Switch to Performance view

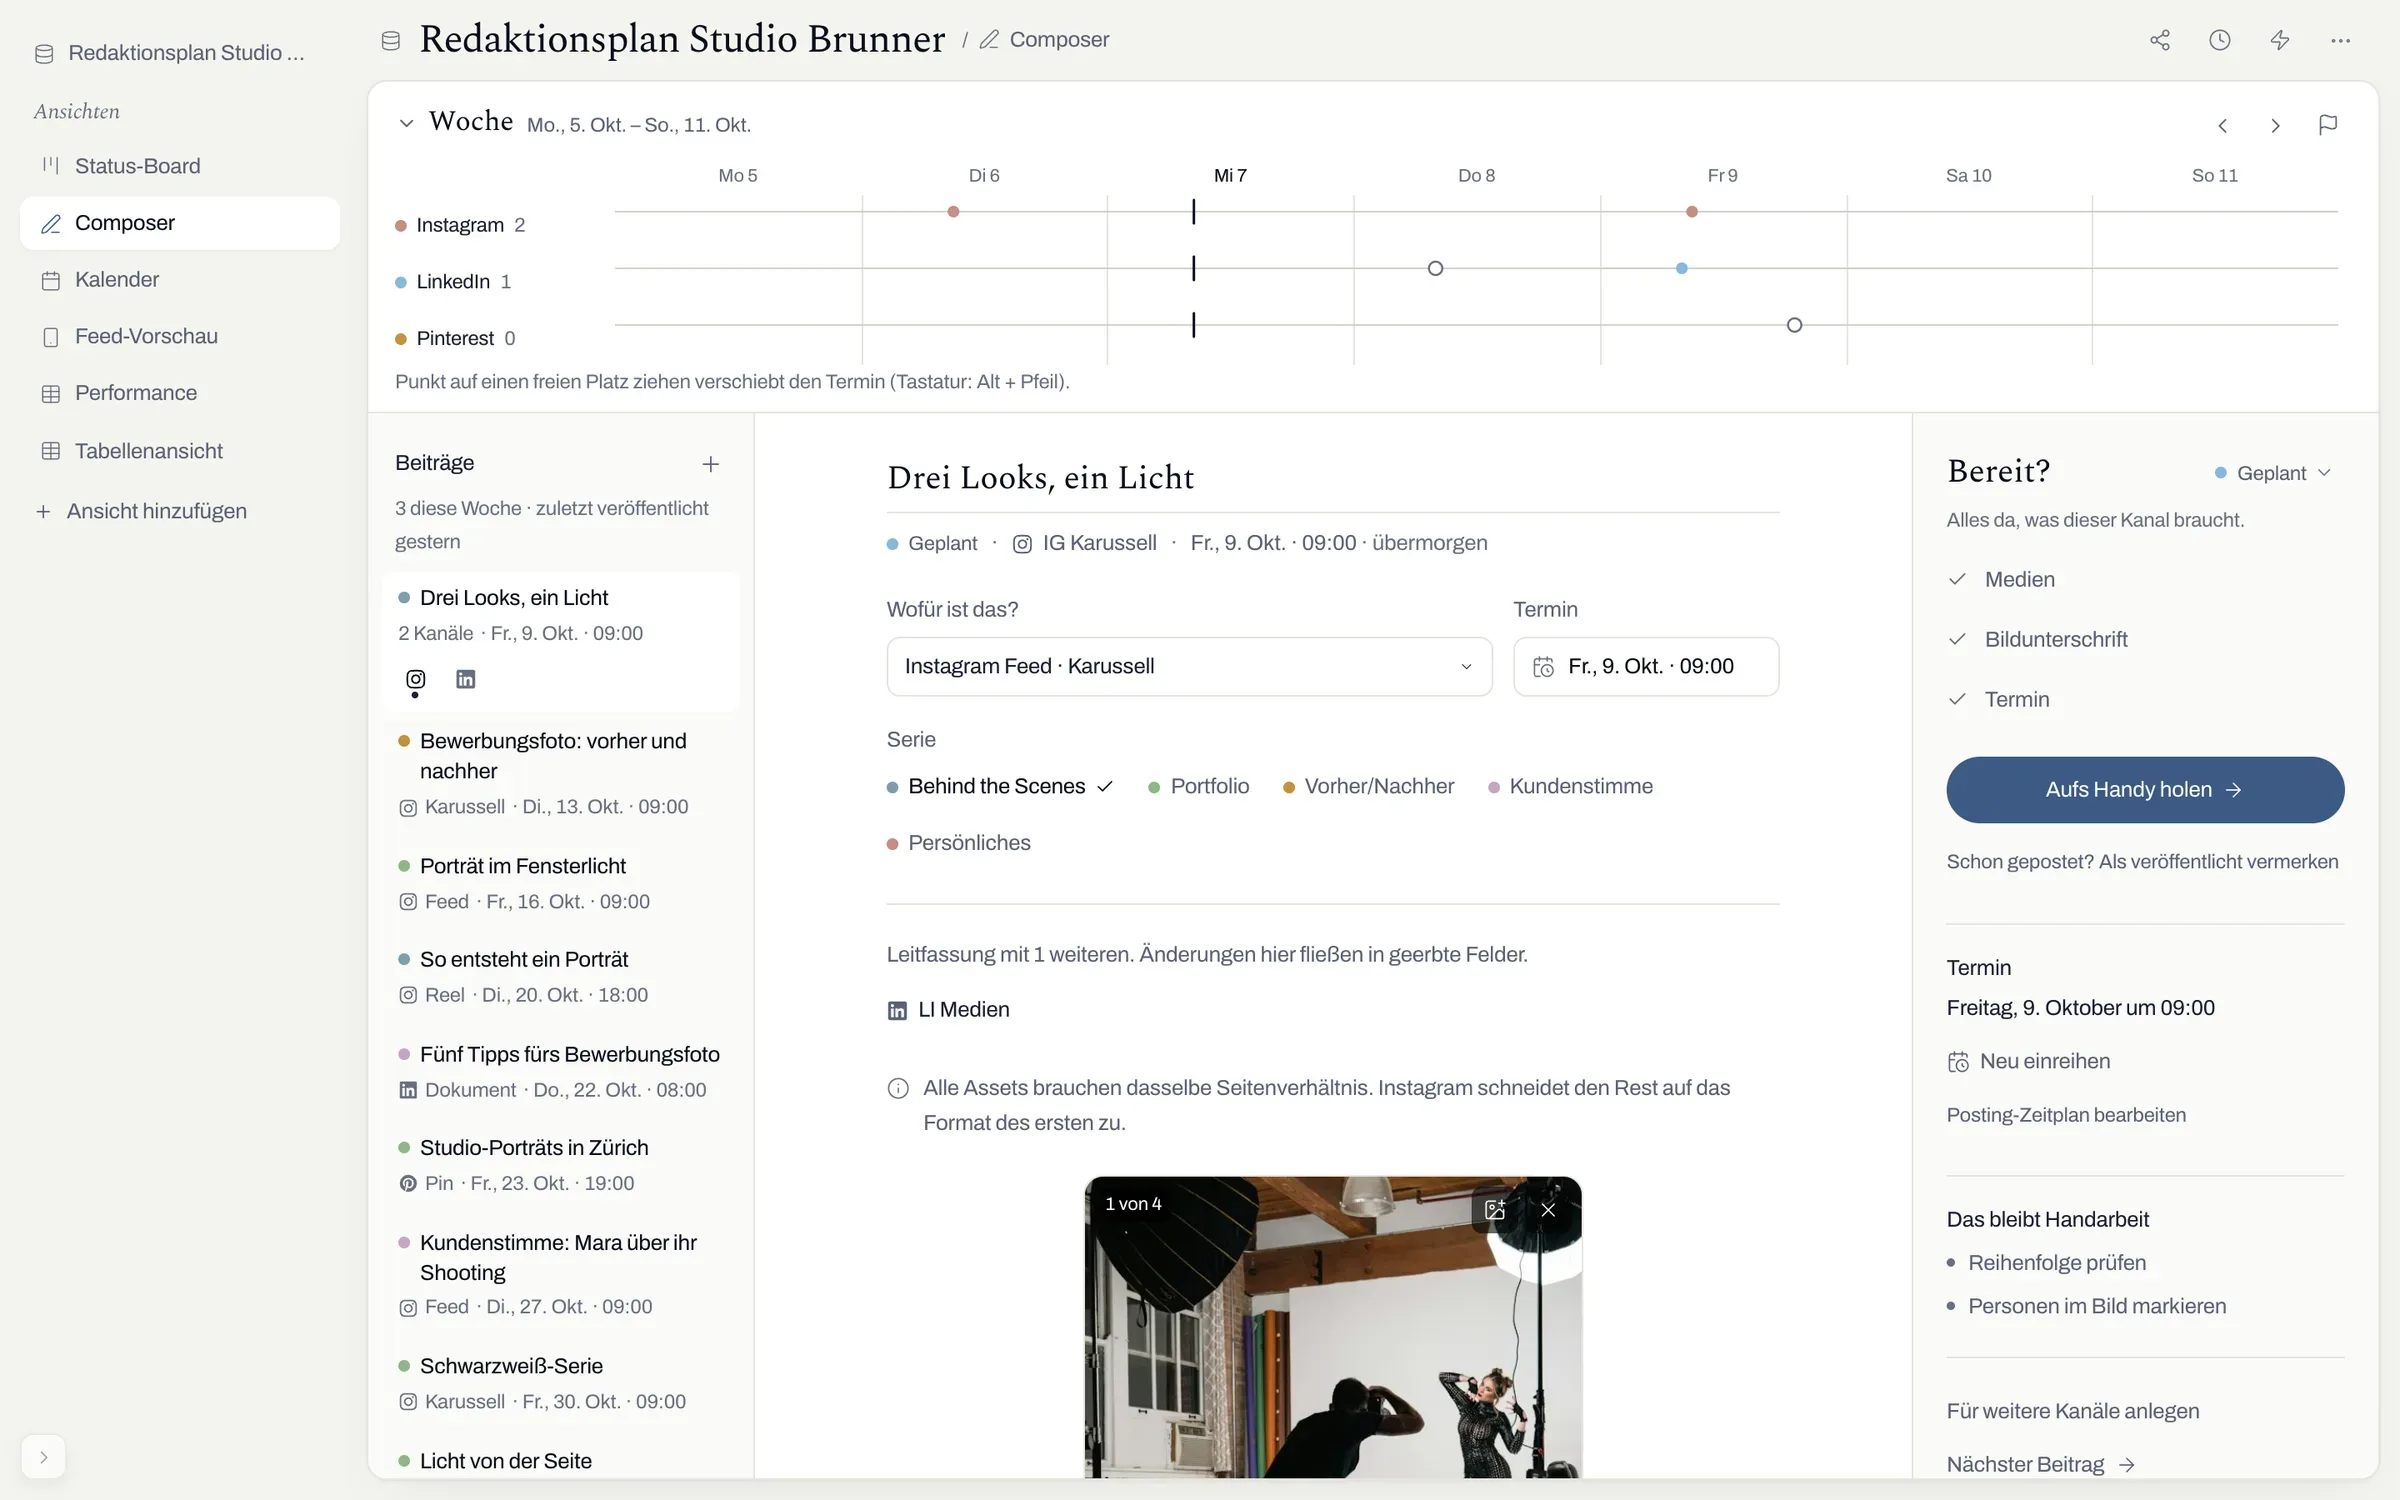(x=180, y=393)
